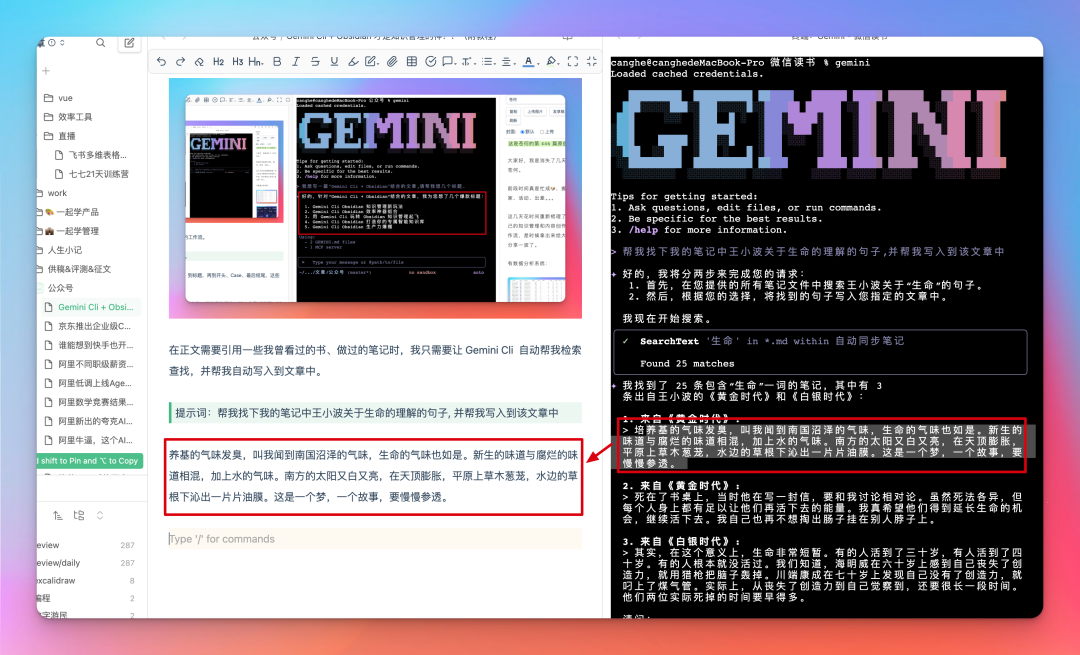Click the 'Found 25 matches' line in terminal
The height and width of the screenshot is (655, 1080).
tap(687, 364)
